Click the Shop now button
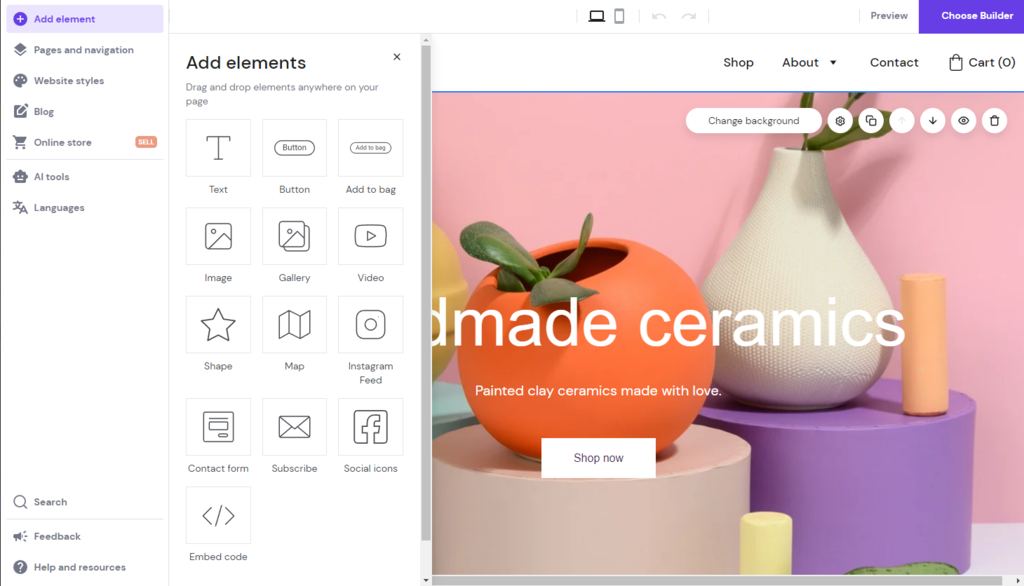1024x586 pixels. pos(598,457)
